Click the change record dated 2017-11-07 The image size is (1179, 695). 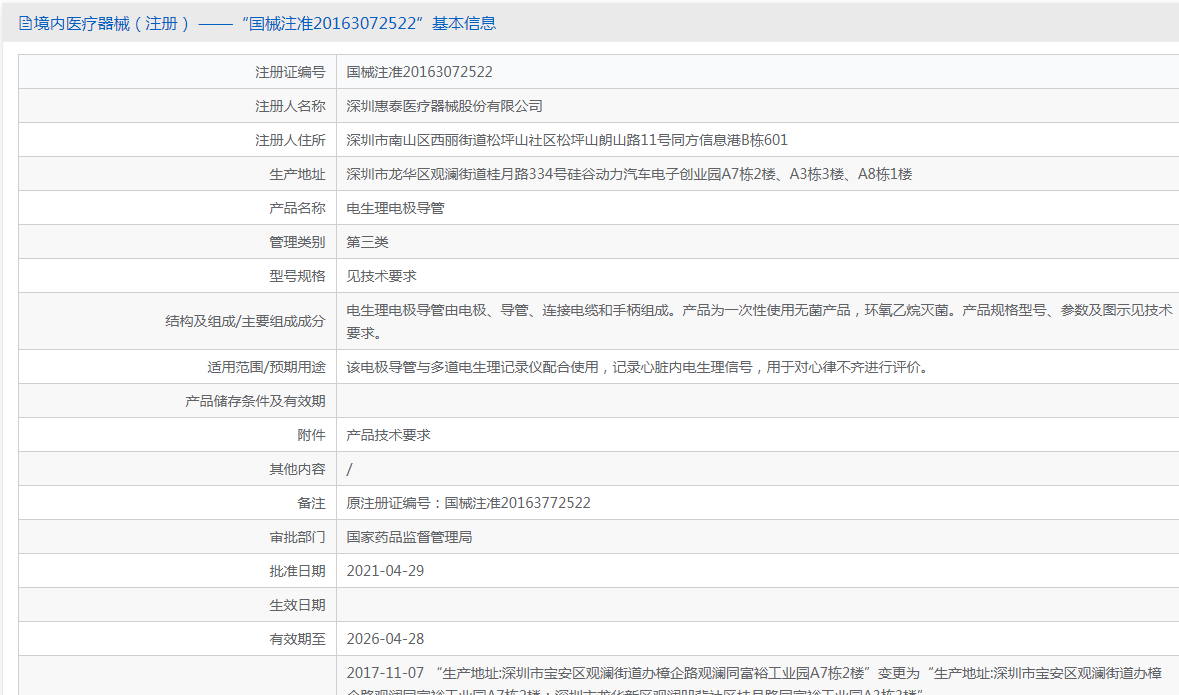coord(754,682)
